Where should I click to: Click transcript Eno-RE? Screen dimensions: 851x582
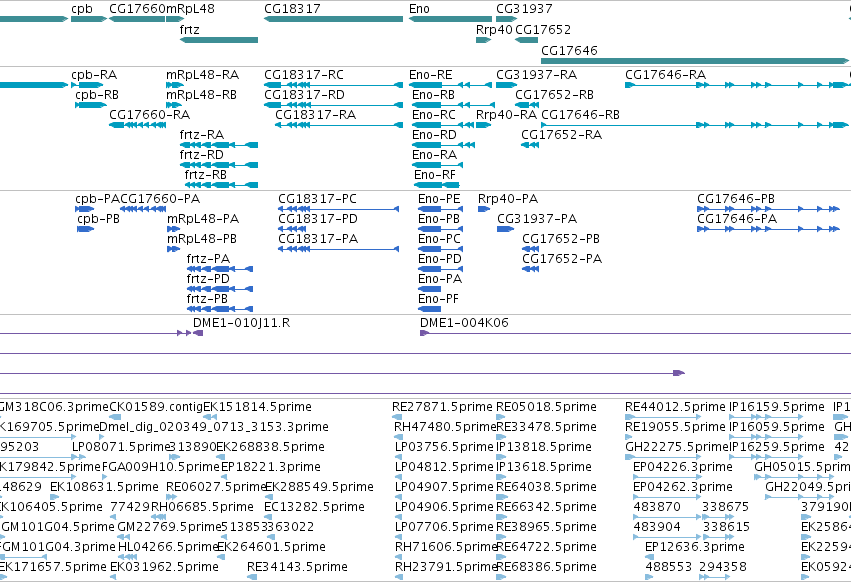click(450, 85)
